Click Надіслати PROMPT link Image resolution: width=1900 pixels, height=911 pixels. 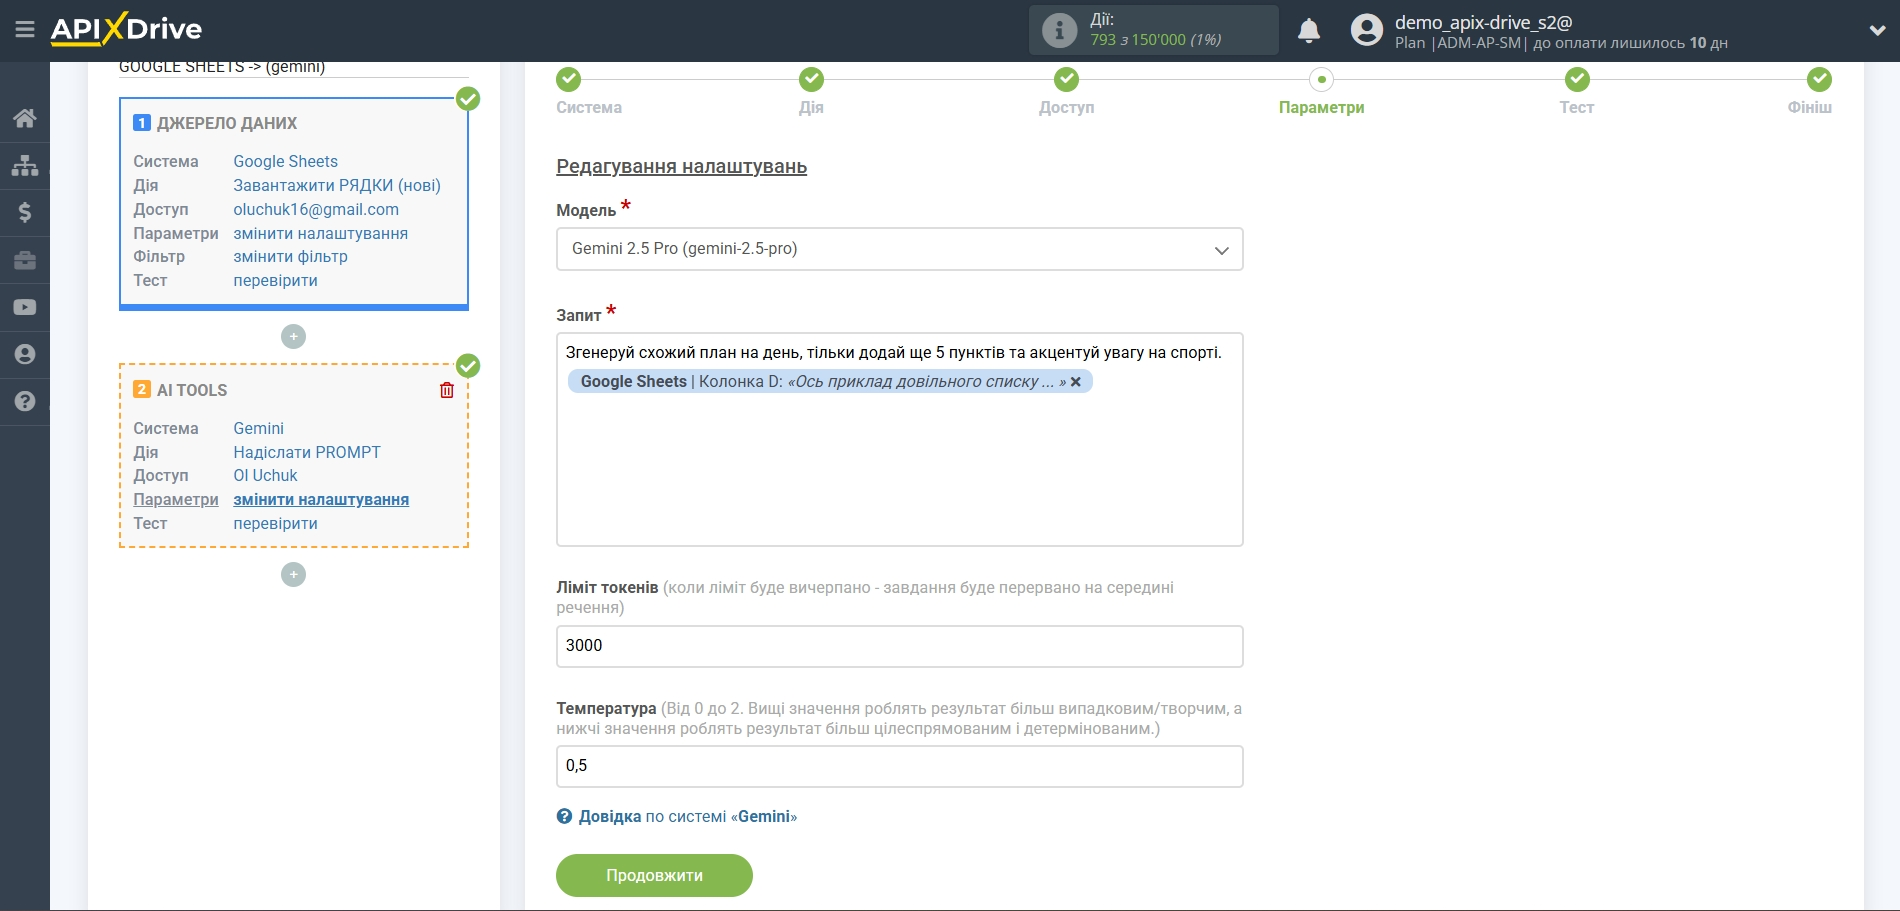[x=307, y=452]
